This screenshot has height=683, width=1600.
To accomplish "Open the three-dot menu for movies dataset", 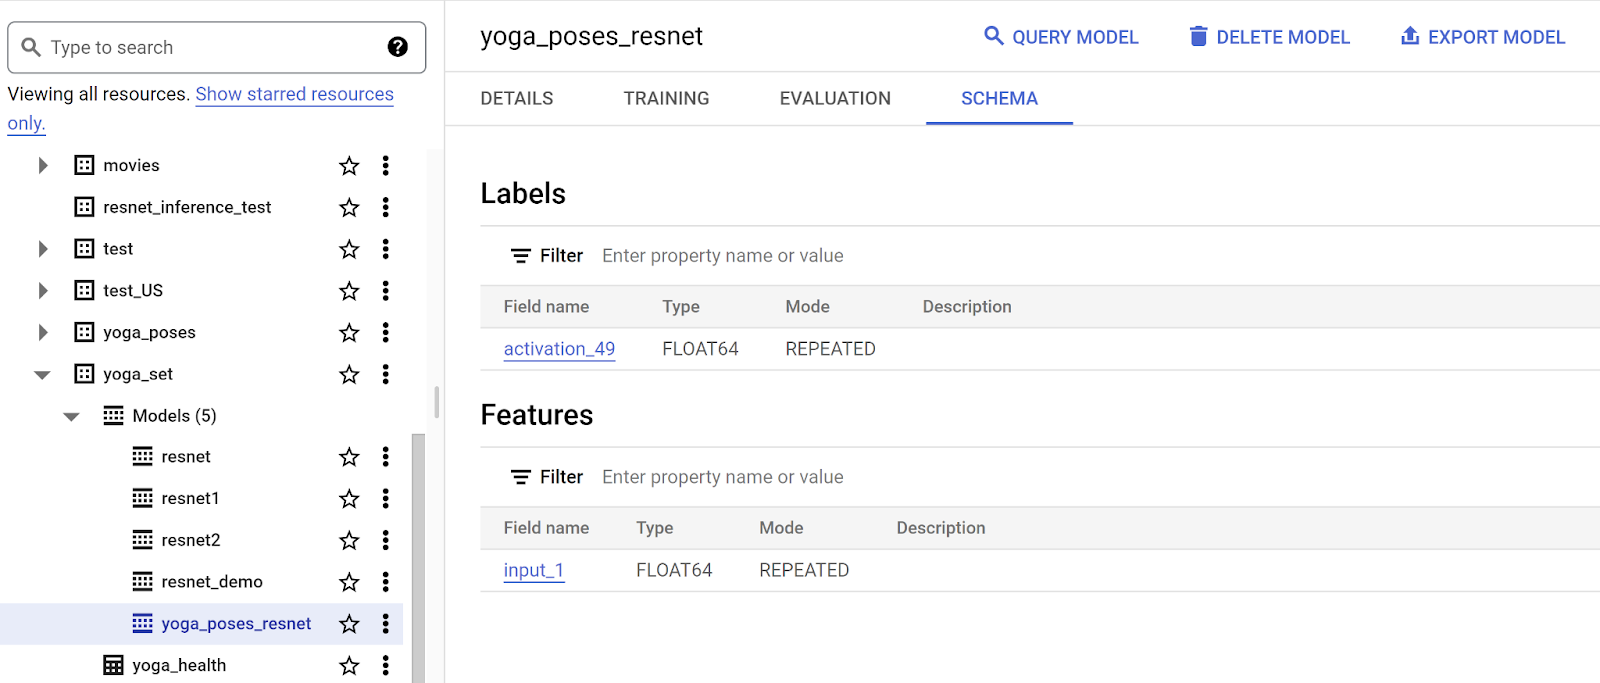I will [385, 166].
